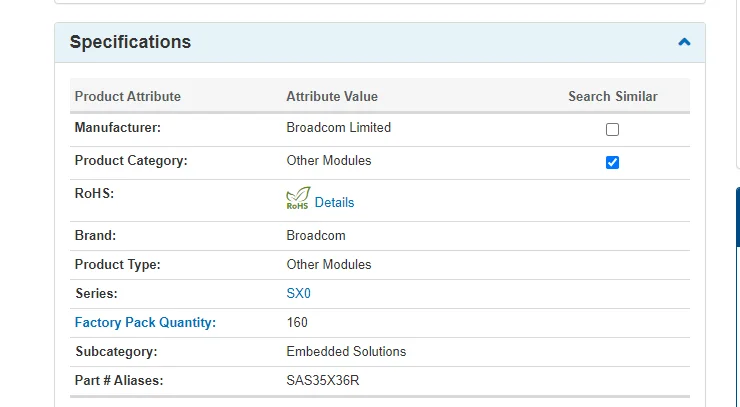The height and width of the screenshot is (407, 740).
Task: Click the Search Similar column header
Action: coord(613,97)
